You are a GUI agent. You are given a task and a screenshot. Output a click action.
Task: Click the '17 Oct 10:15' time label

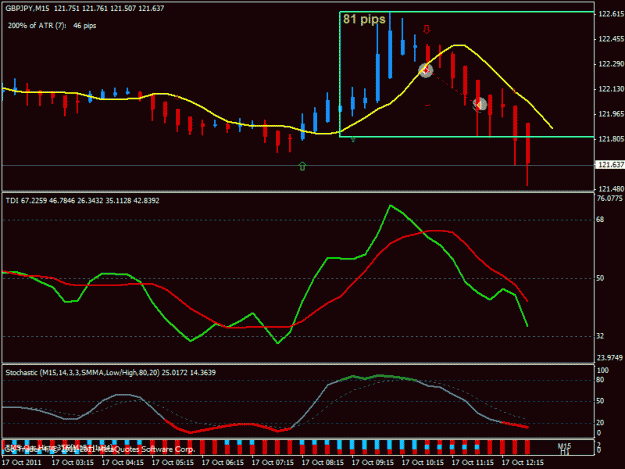coord(423,463)
